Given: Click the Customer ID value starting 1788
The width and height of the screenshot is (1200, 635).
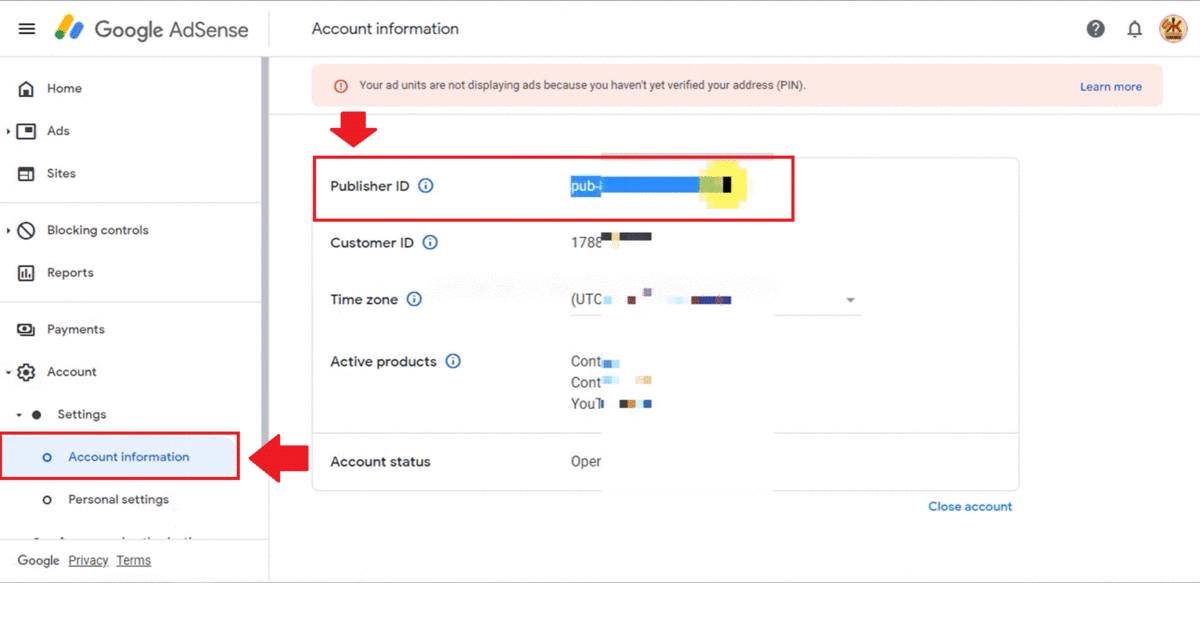Looking at the screenshot, I should (x=611, y=243).
